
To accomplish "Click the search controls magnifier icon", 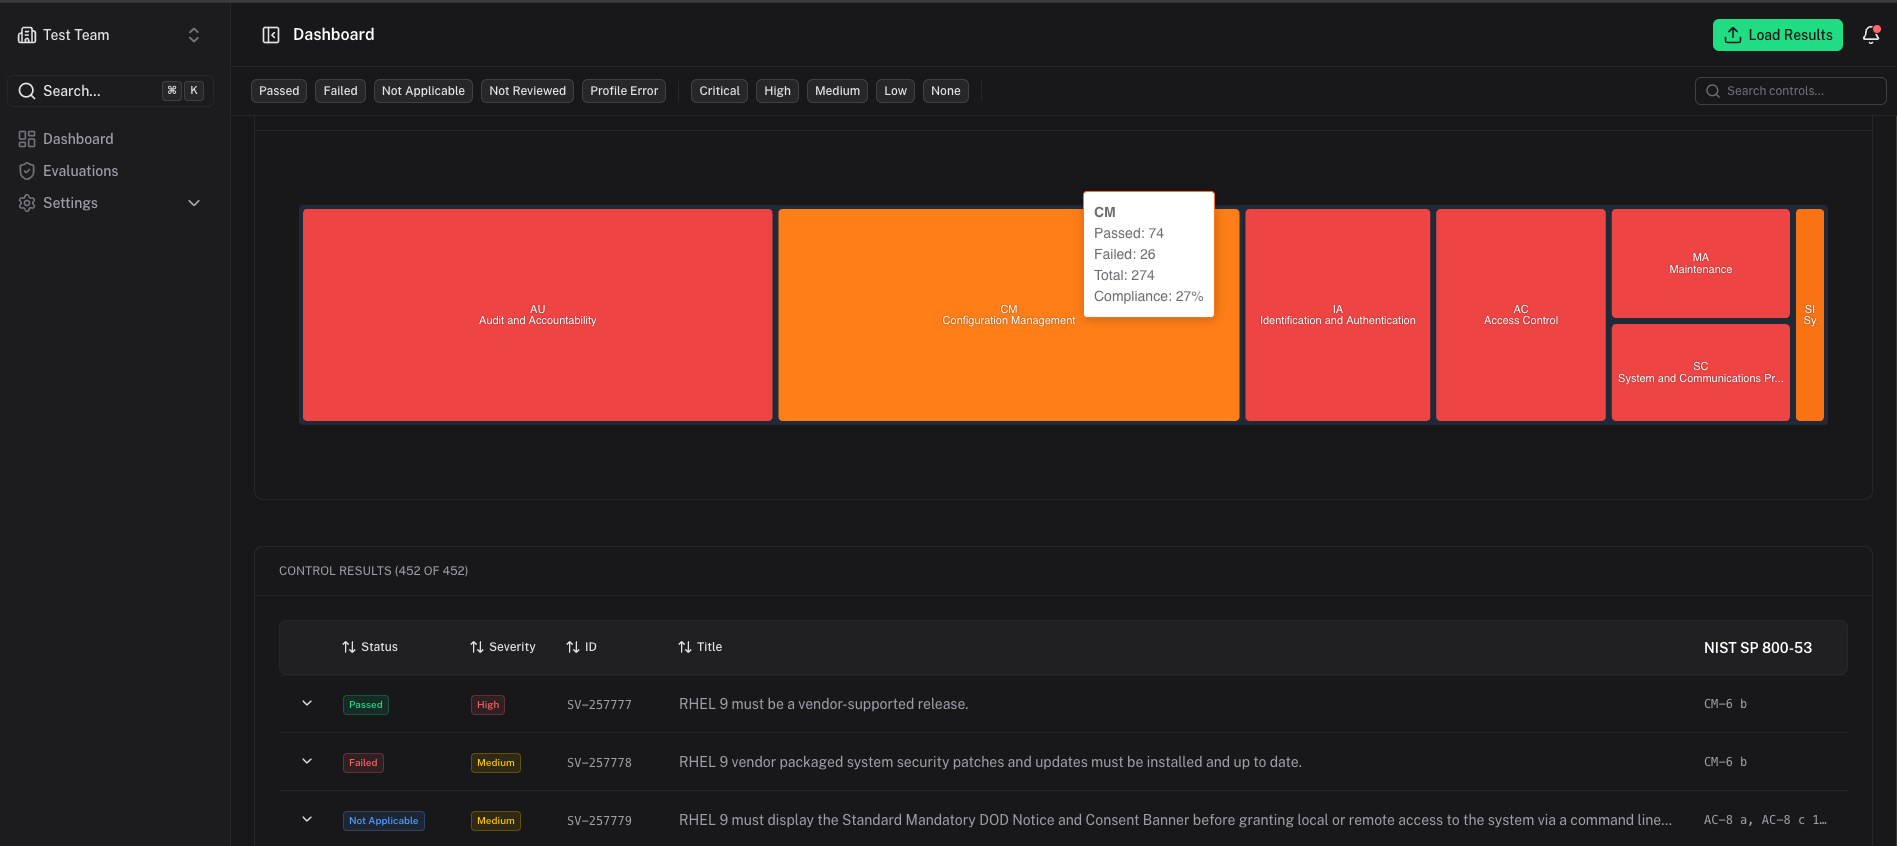I will [x=1713, y=91].
